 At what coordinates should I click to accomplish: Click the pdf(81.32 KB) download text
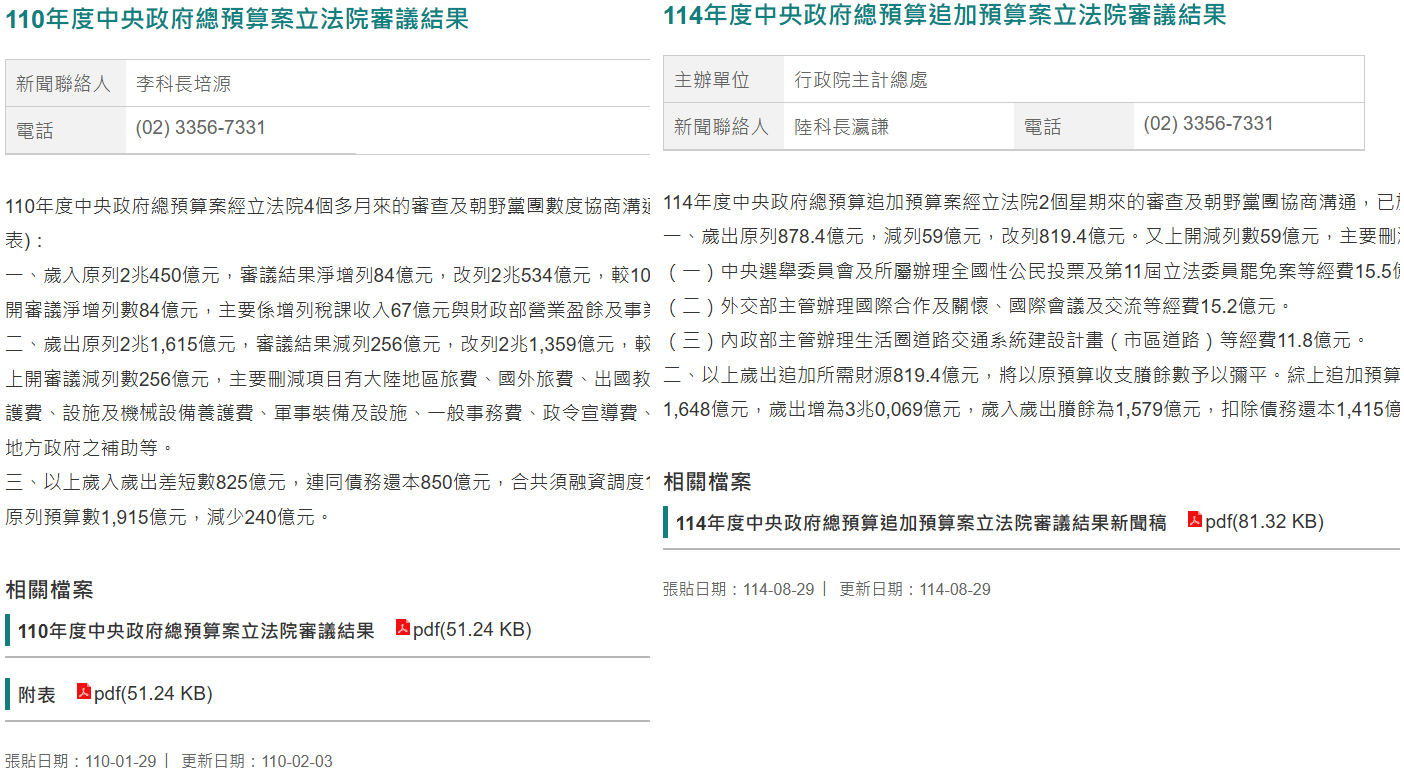[1264, 522]
